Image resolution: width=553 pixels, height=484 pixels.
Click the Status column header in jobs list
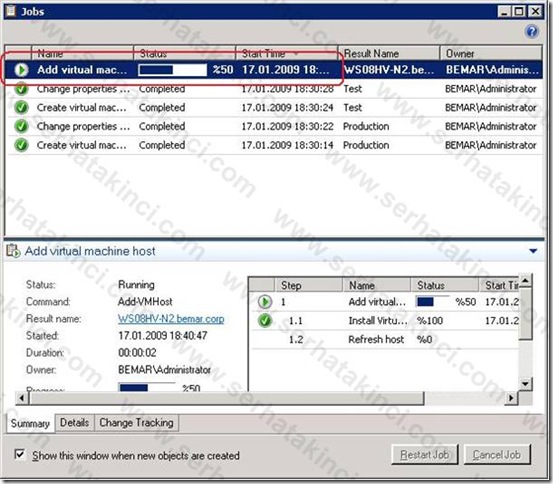coord(184,53)
